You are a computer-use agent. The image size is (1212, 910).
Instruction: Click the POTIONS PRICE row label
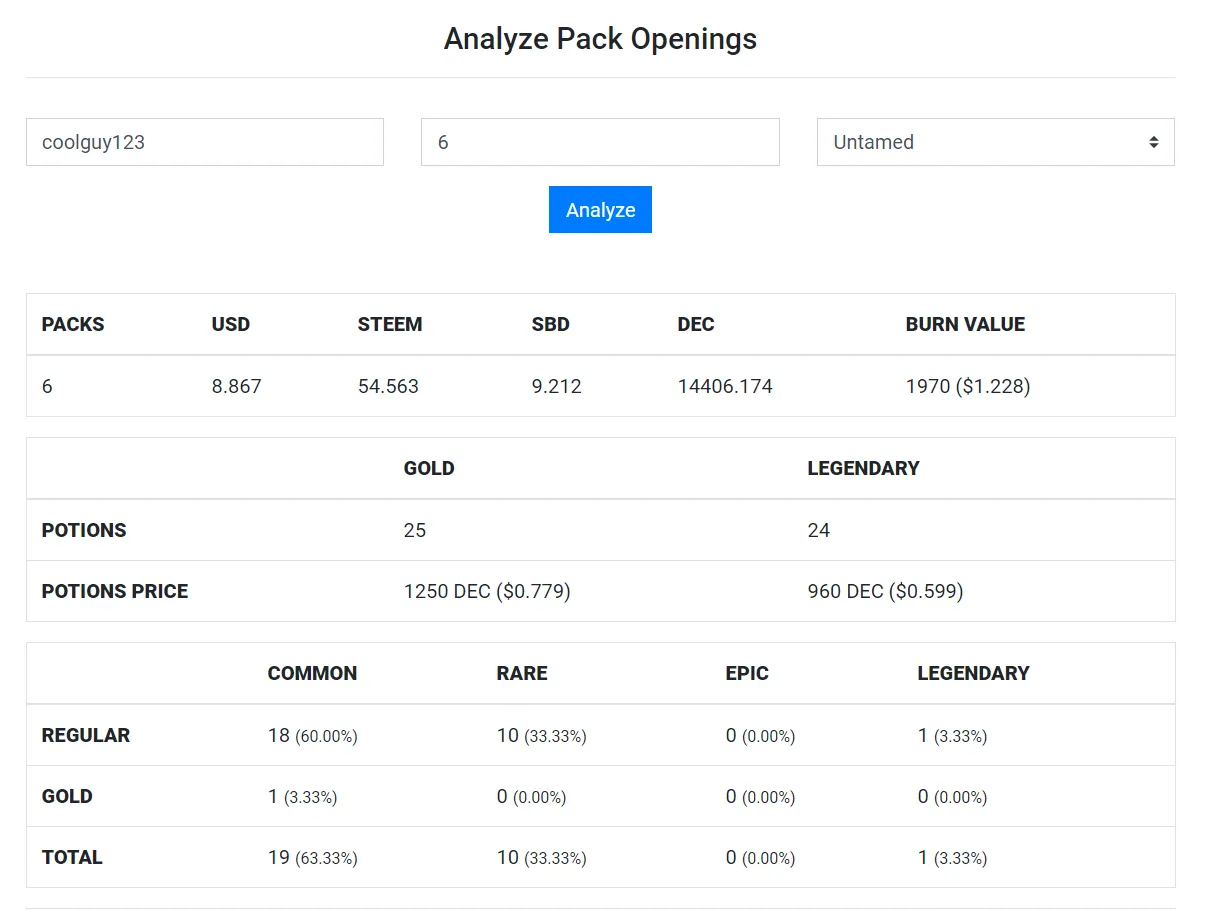pyautogui.click(x=115, y=591)
